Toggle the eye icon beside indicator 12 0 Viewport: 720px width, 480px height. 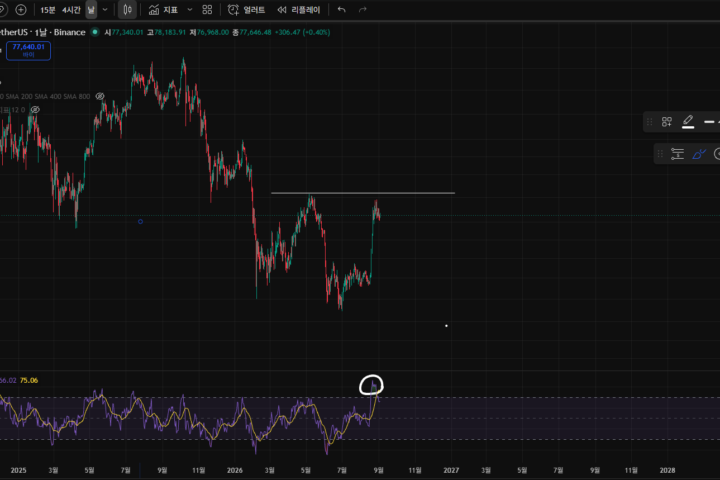(35, 110)
